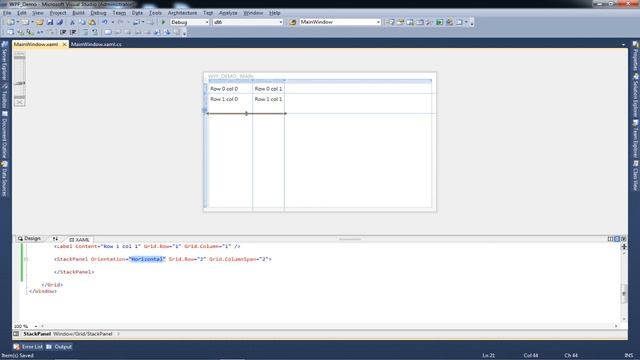Click the highlighted Horizontal value in XAML
Viewport: 640px width, 360px height.
pyautogui.click(x=147, y=259)
